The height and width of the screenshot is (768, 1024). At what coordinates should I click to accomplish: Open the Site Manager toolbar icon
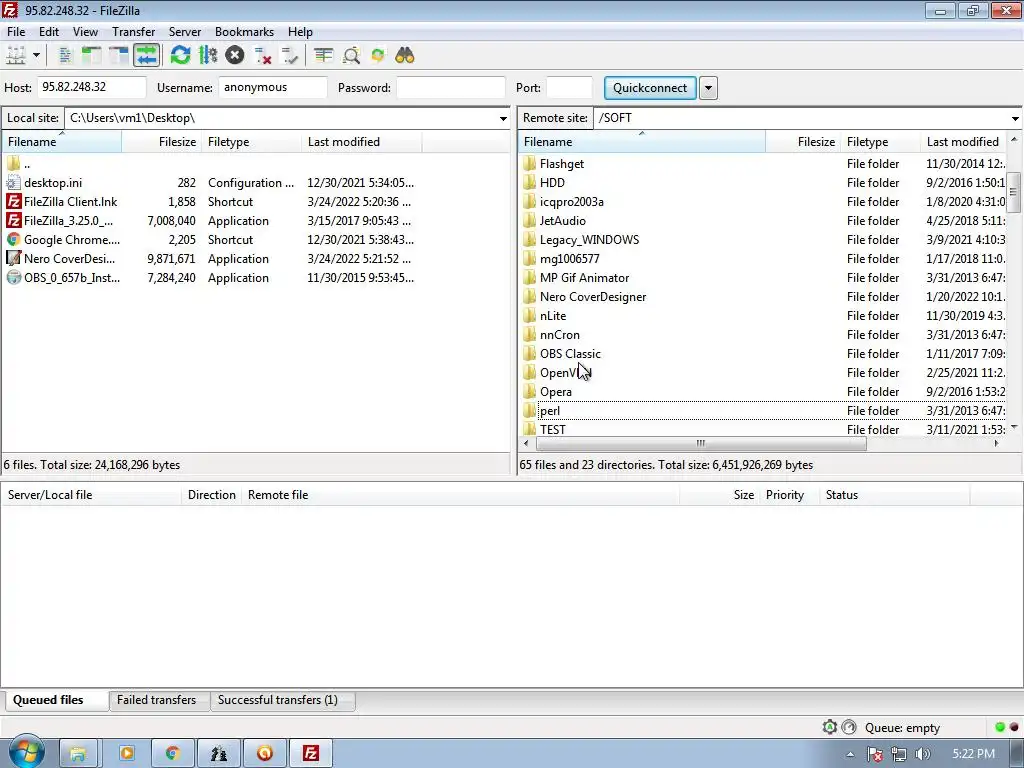pyautogui.click(x=16, y=56)
